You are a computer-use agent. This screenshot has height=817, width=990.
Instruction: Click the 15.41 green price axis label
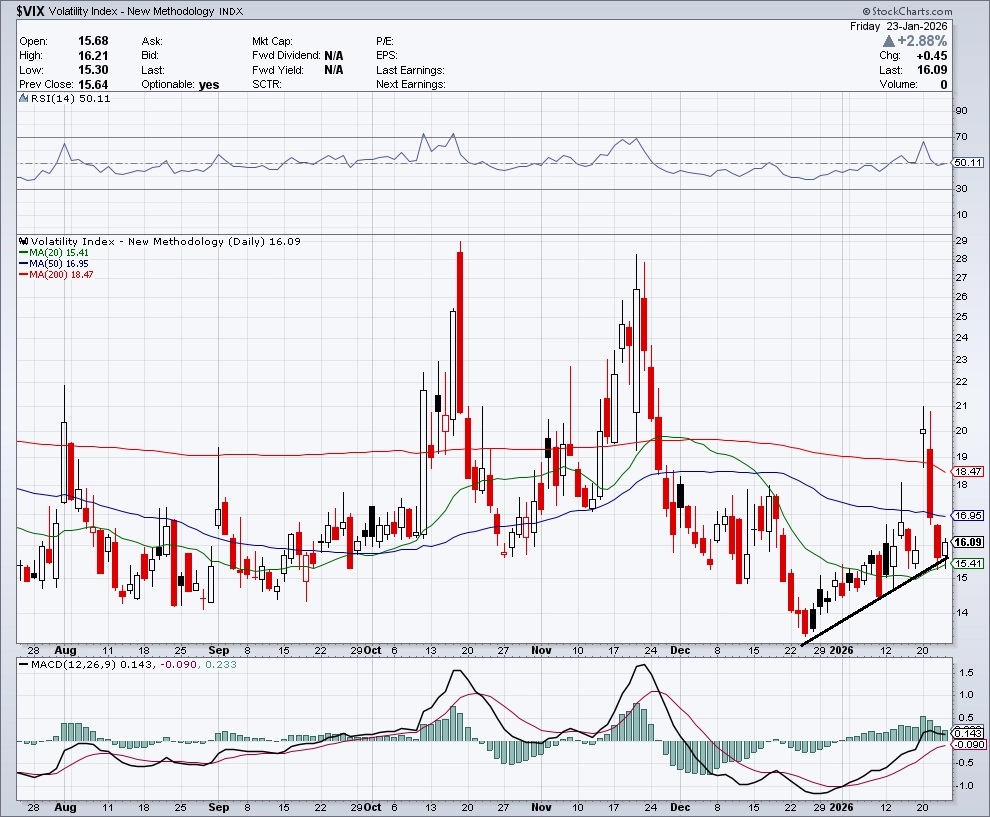click(x=965, y=564)
